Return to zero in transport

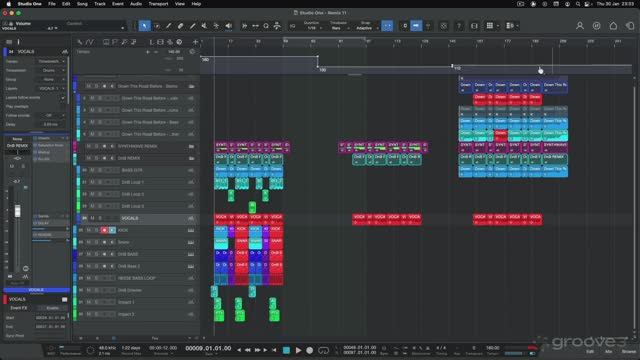(x=274, y=350)
